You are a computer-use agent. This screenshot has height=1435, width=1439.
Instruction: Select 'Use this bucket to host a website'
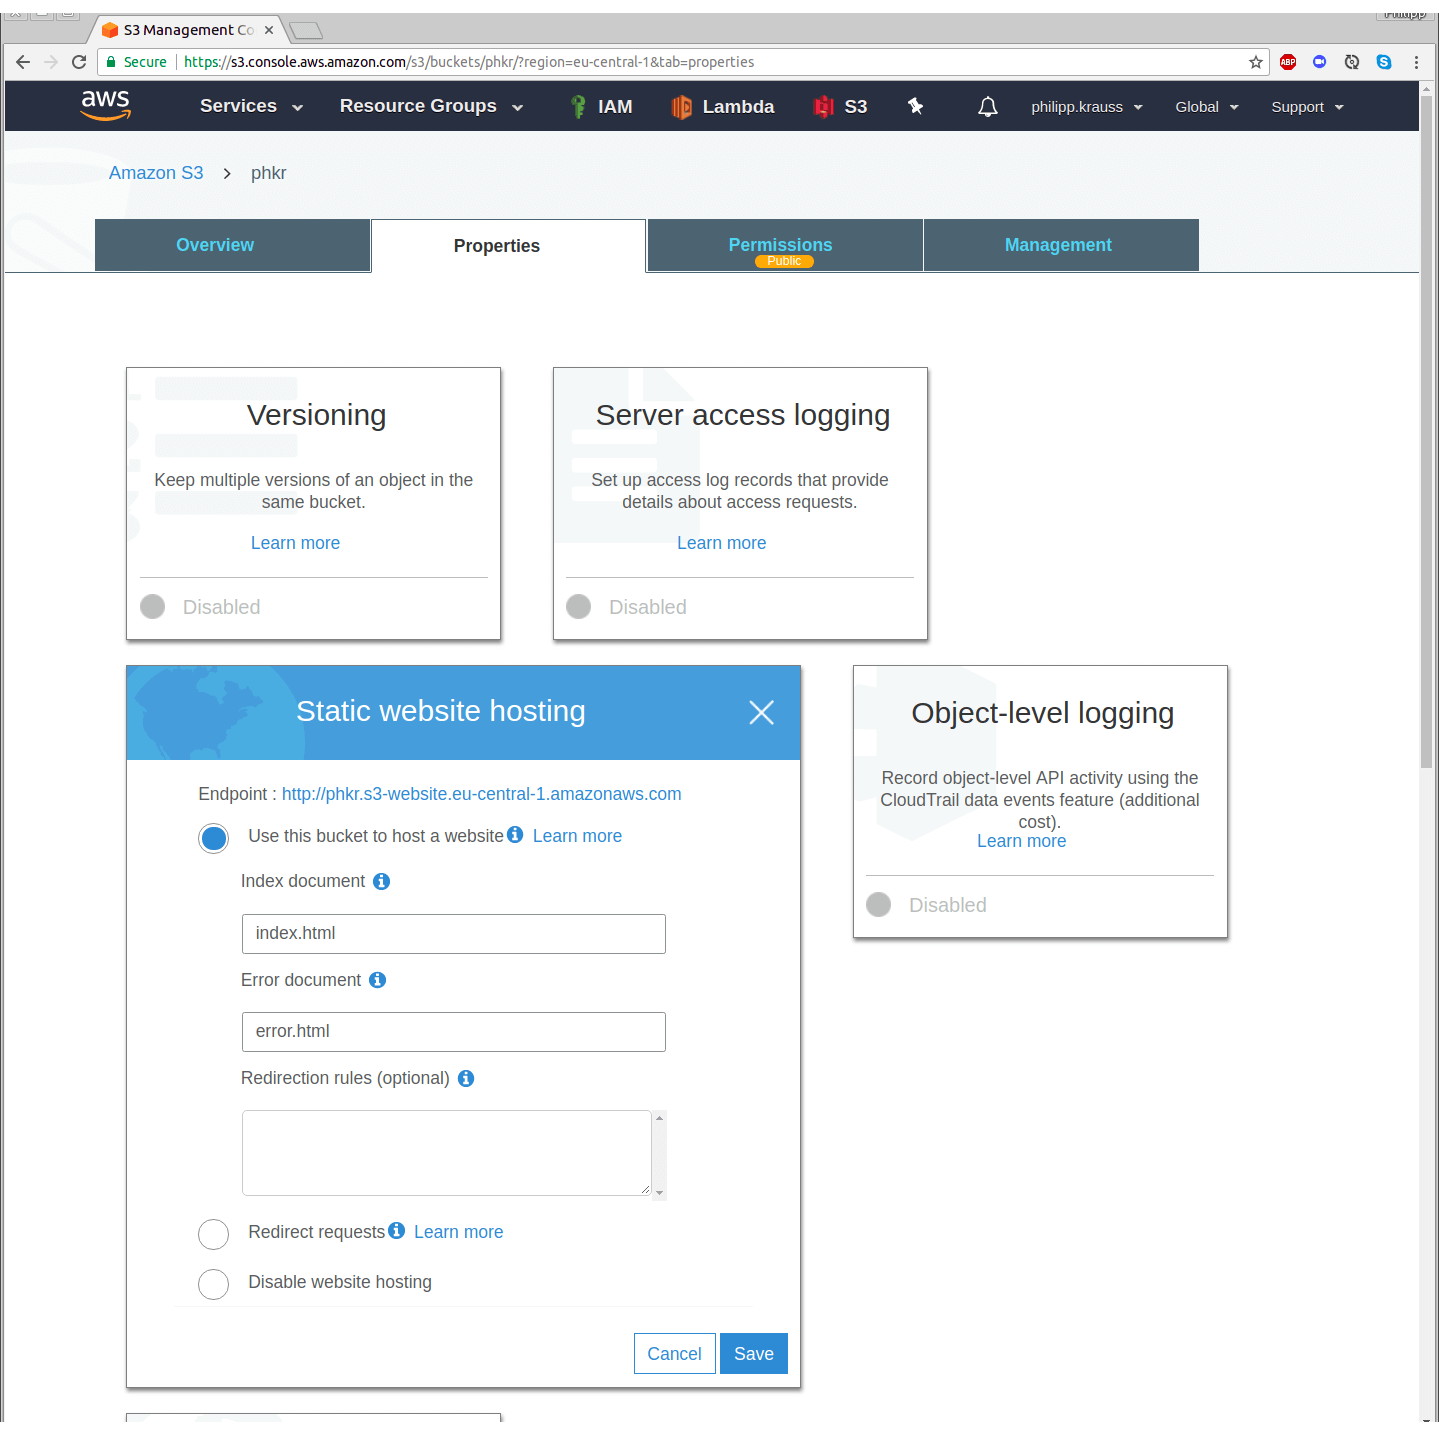(x=214, y=838)
